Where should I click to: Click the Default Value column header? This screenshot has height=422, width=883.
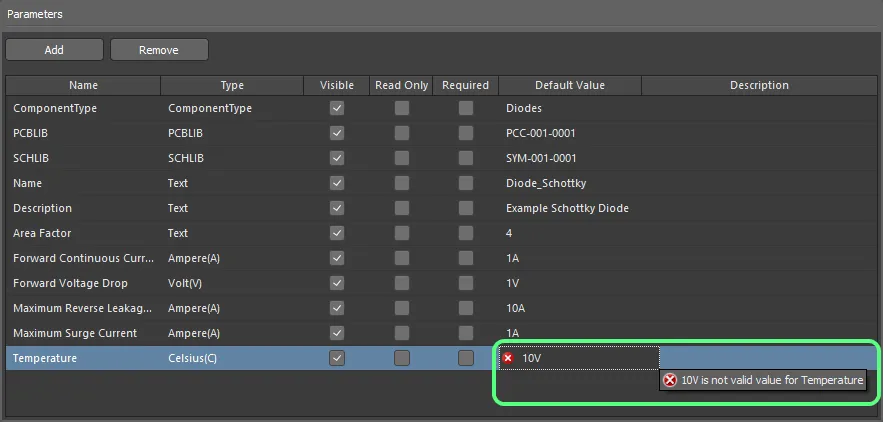coord(570,86)
